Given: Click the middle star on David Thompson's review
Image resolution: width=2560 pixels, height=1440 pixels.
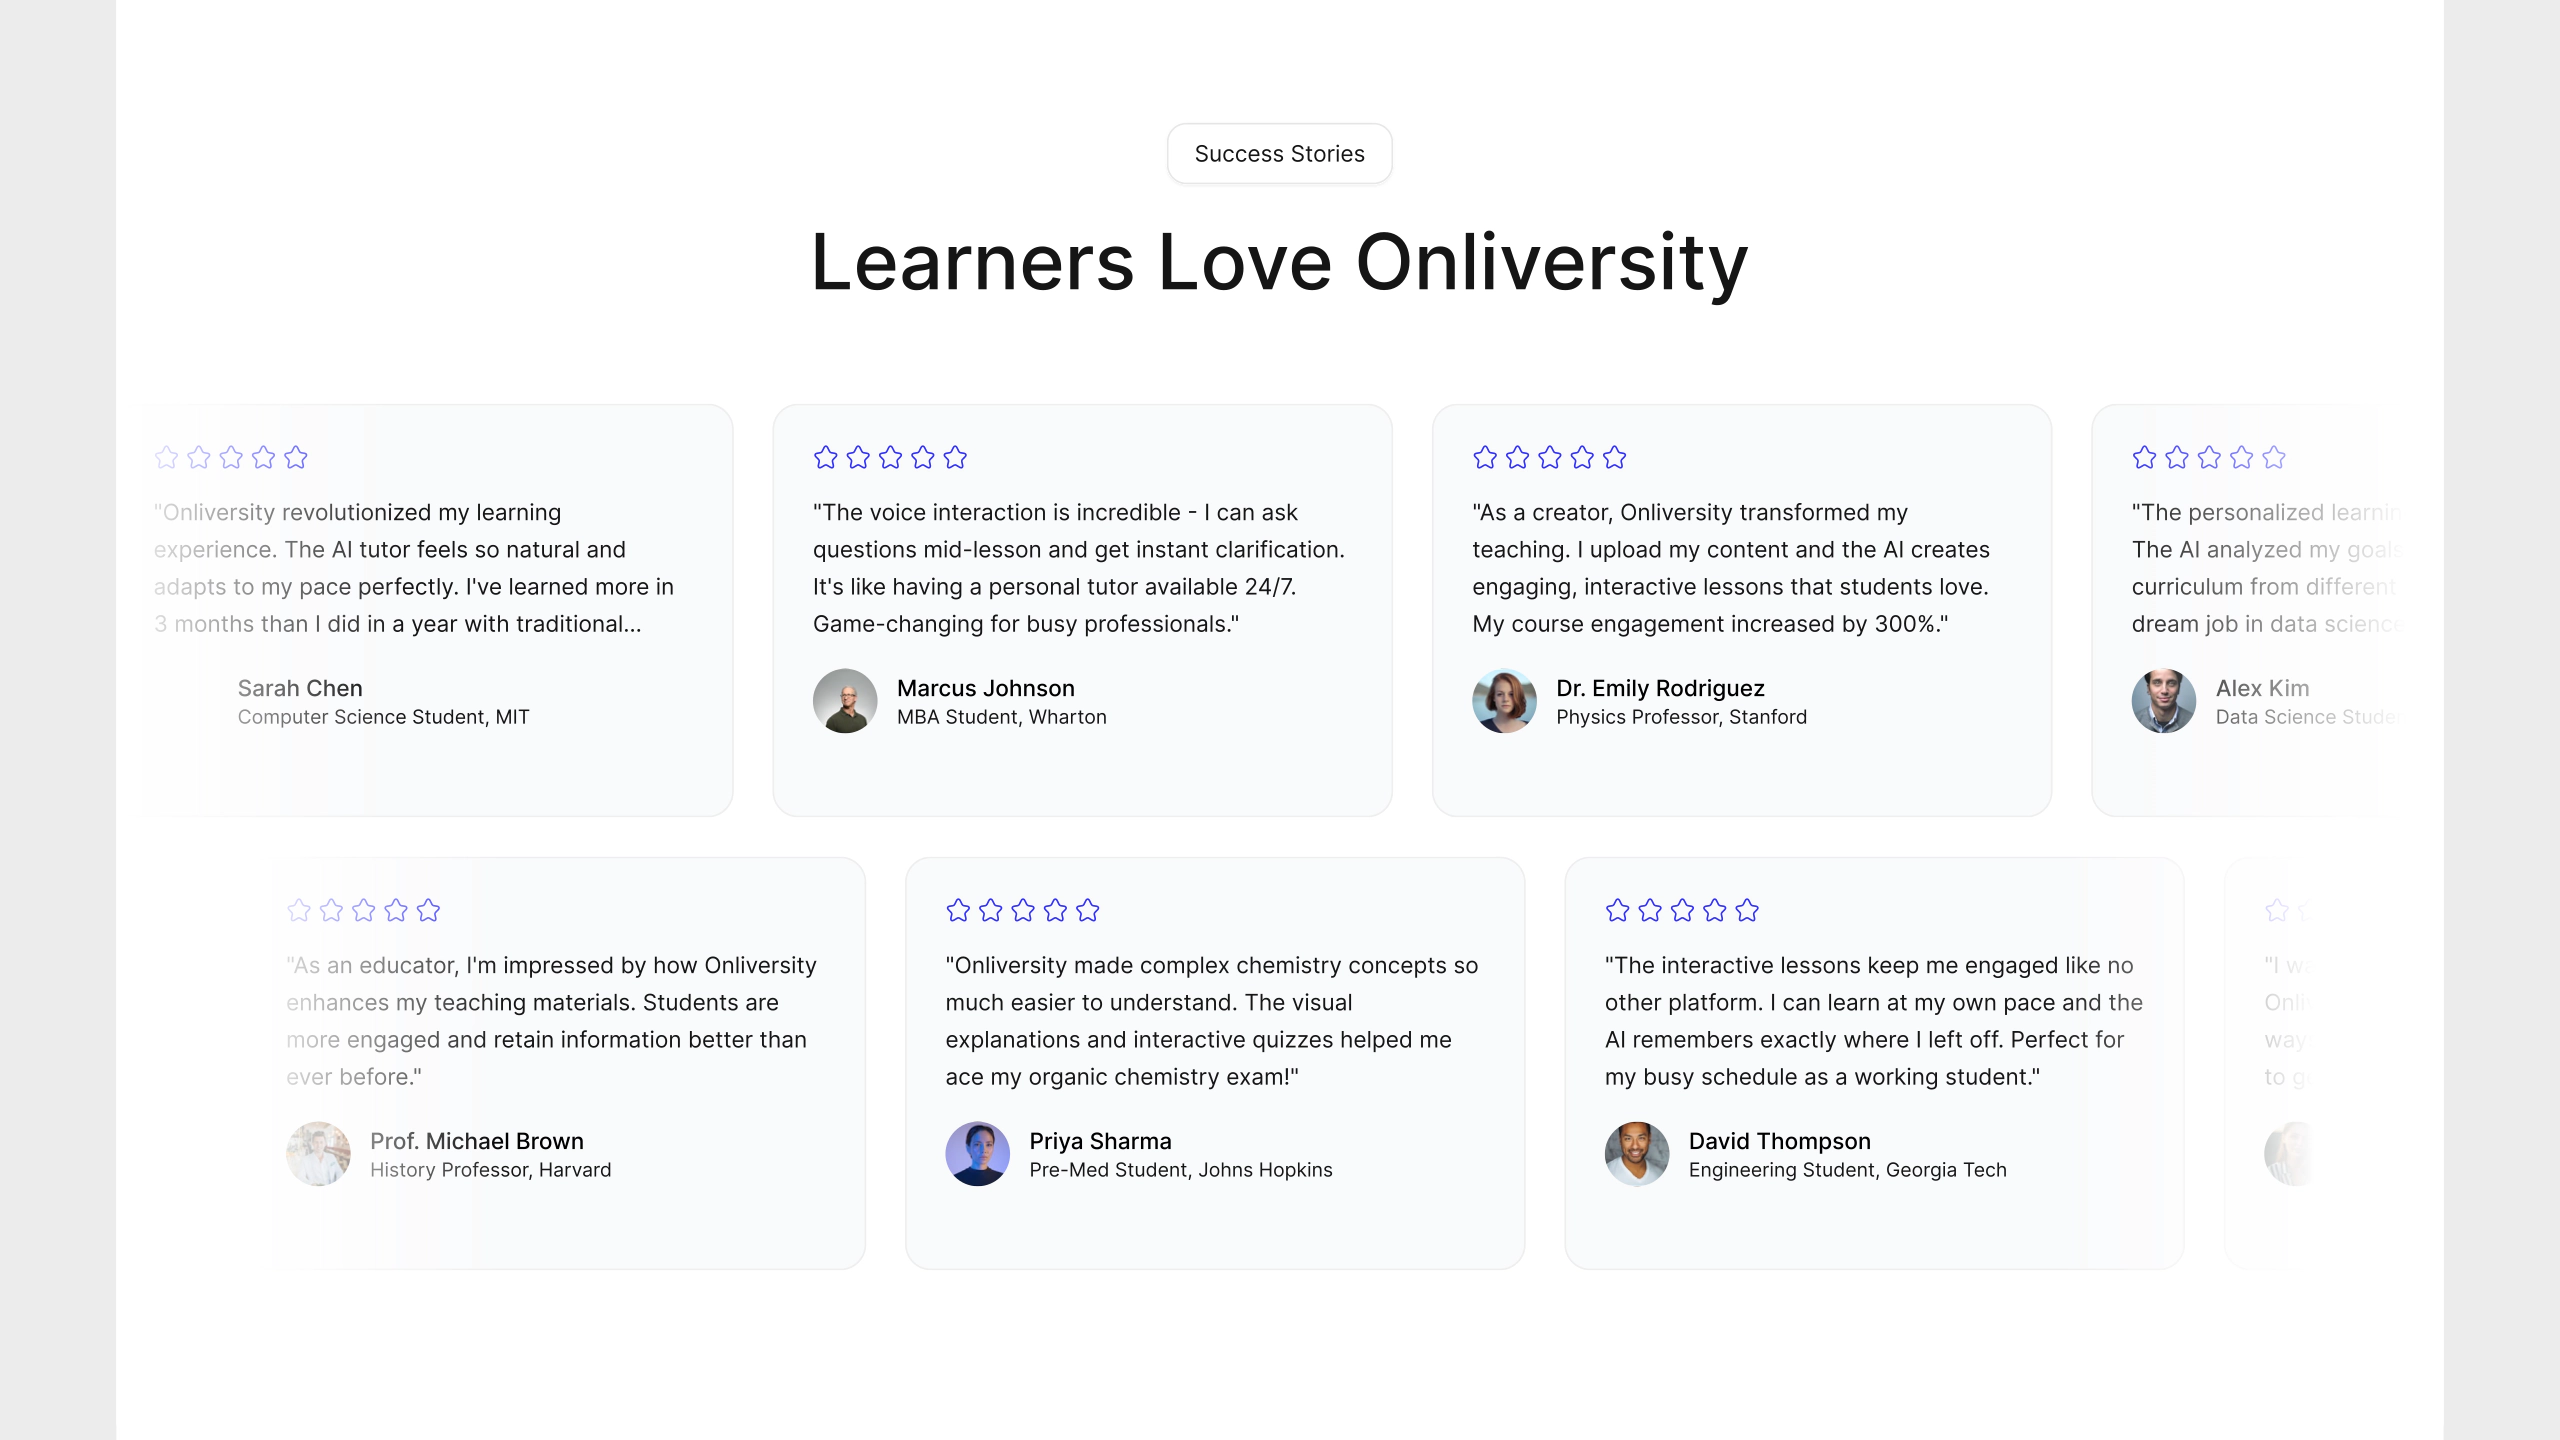Looking at the screenshot, I should [1681, 911].
